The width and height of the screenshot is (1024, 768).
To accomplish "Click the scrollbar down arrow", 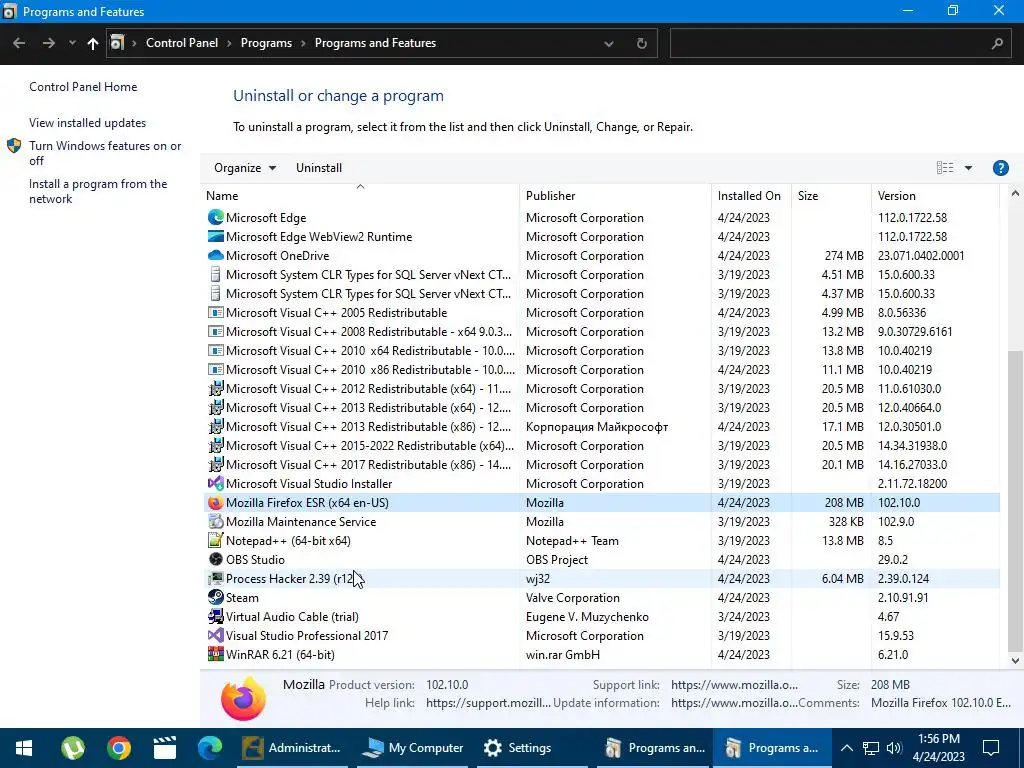I will [1015, 660].
